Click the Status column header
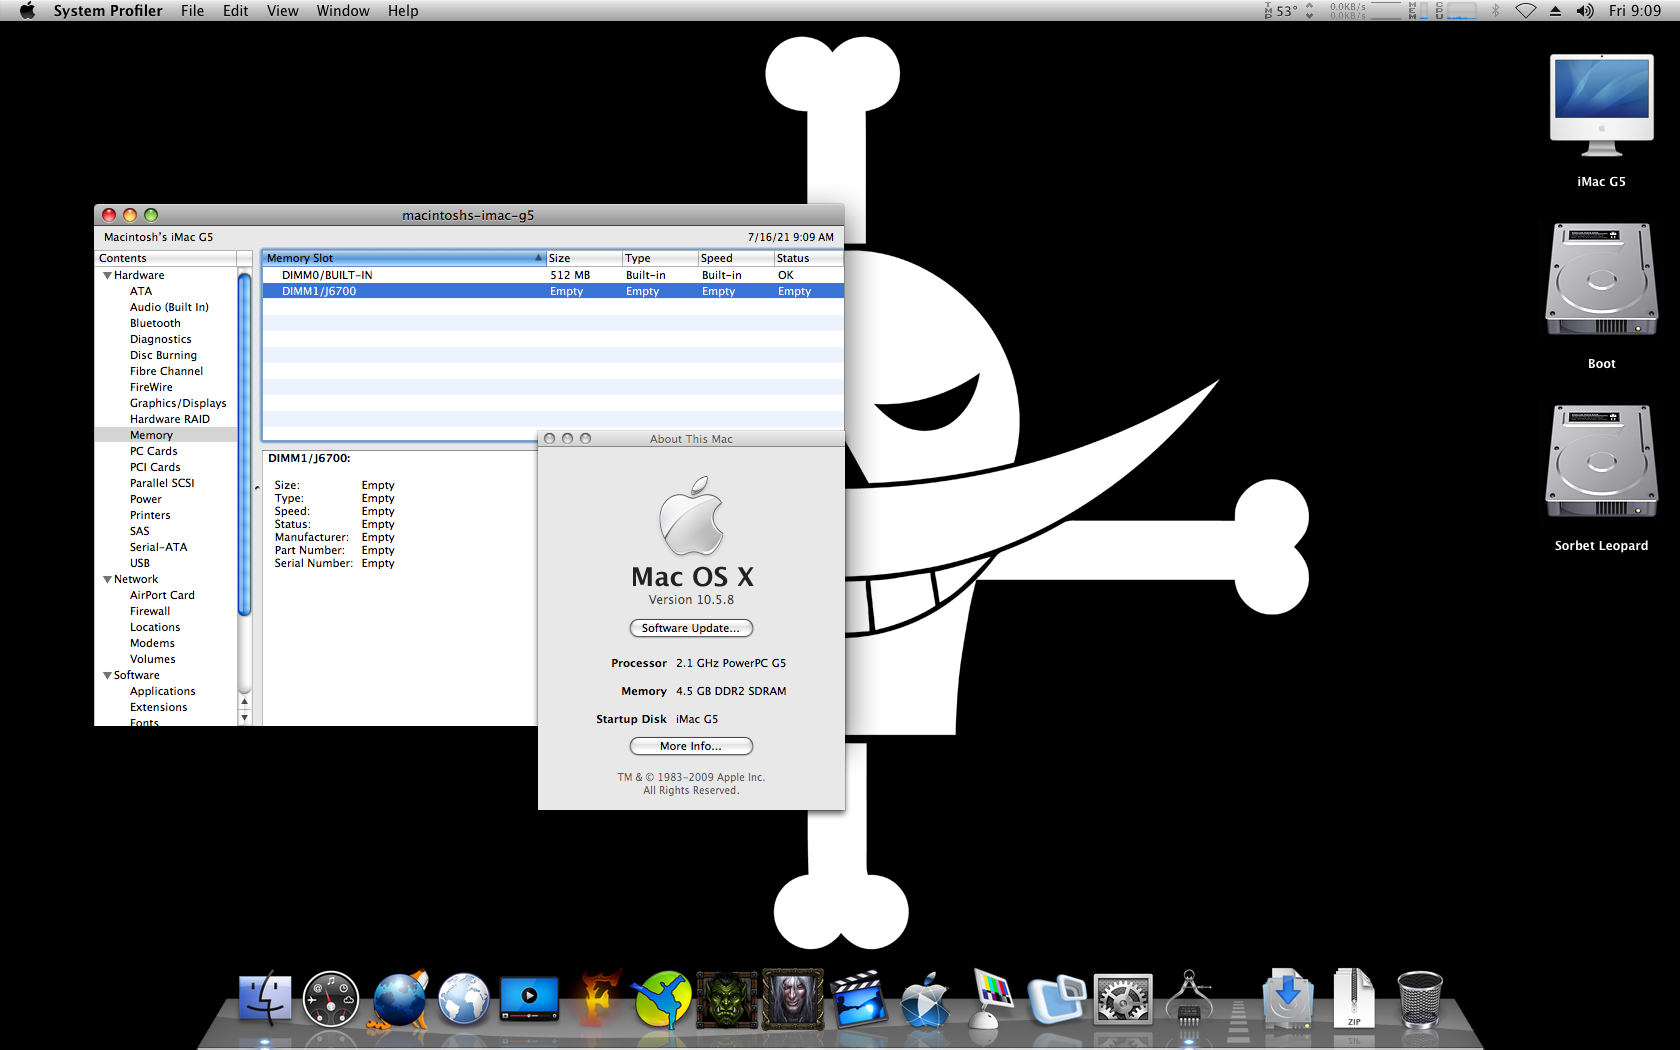This screenshot has height=1050, width=1680. (x=809, y=258)
